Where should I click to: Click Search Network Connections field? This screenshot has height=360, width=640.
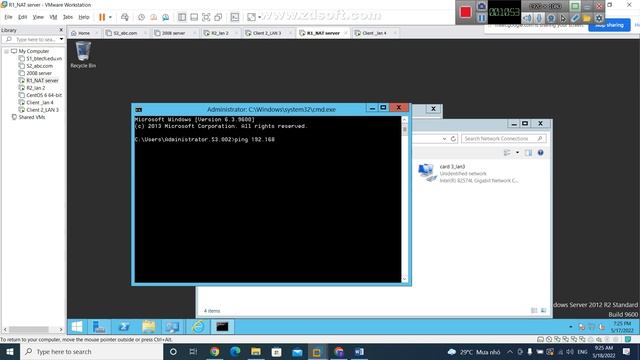[x=504, y=139]
